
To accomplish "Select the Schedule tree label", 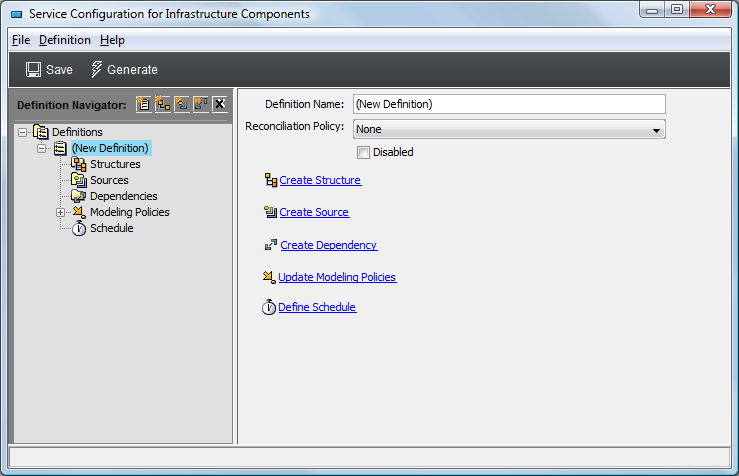I will click(112, 228).
